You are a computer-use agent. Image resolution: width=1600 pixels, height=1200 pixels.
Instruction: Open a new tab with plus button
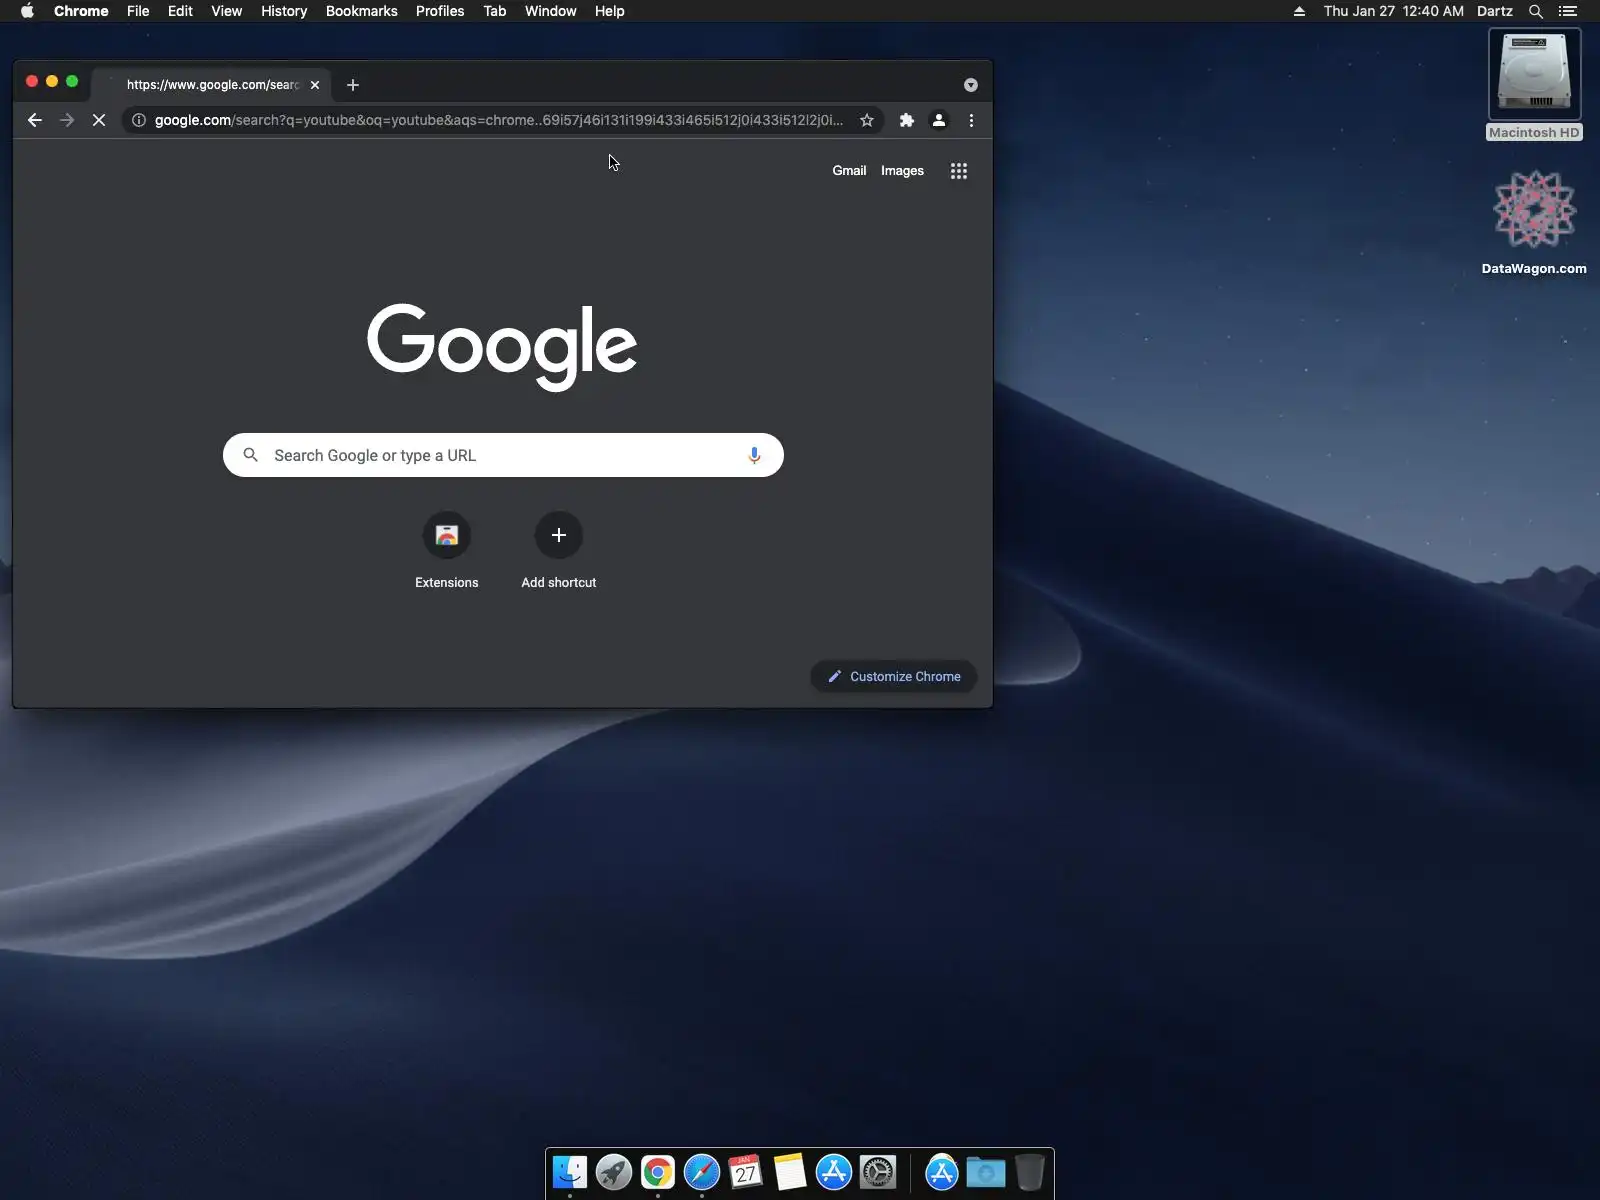tap(353, 85)
